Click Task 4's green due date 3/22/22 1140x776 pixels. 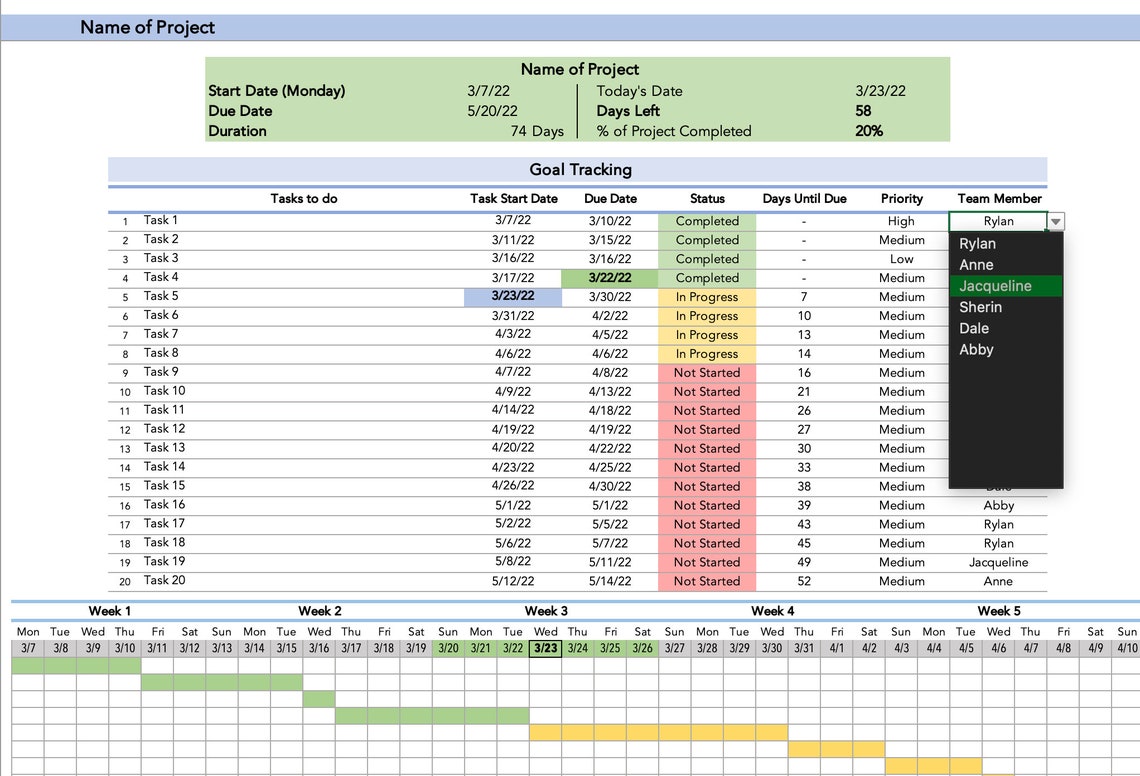(x=612, y=277)
